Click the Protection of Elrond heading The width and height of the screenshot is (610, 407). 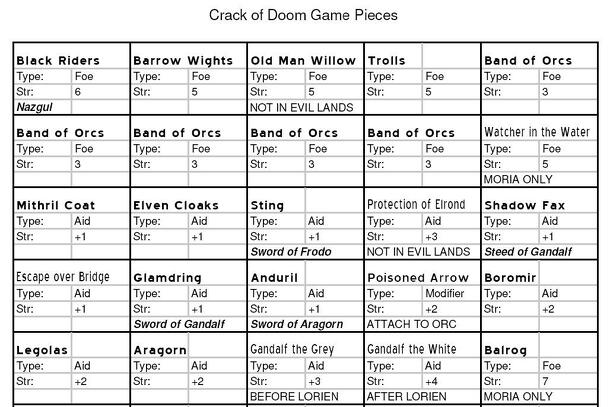point(416,205)
